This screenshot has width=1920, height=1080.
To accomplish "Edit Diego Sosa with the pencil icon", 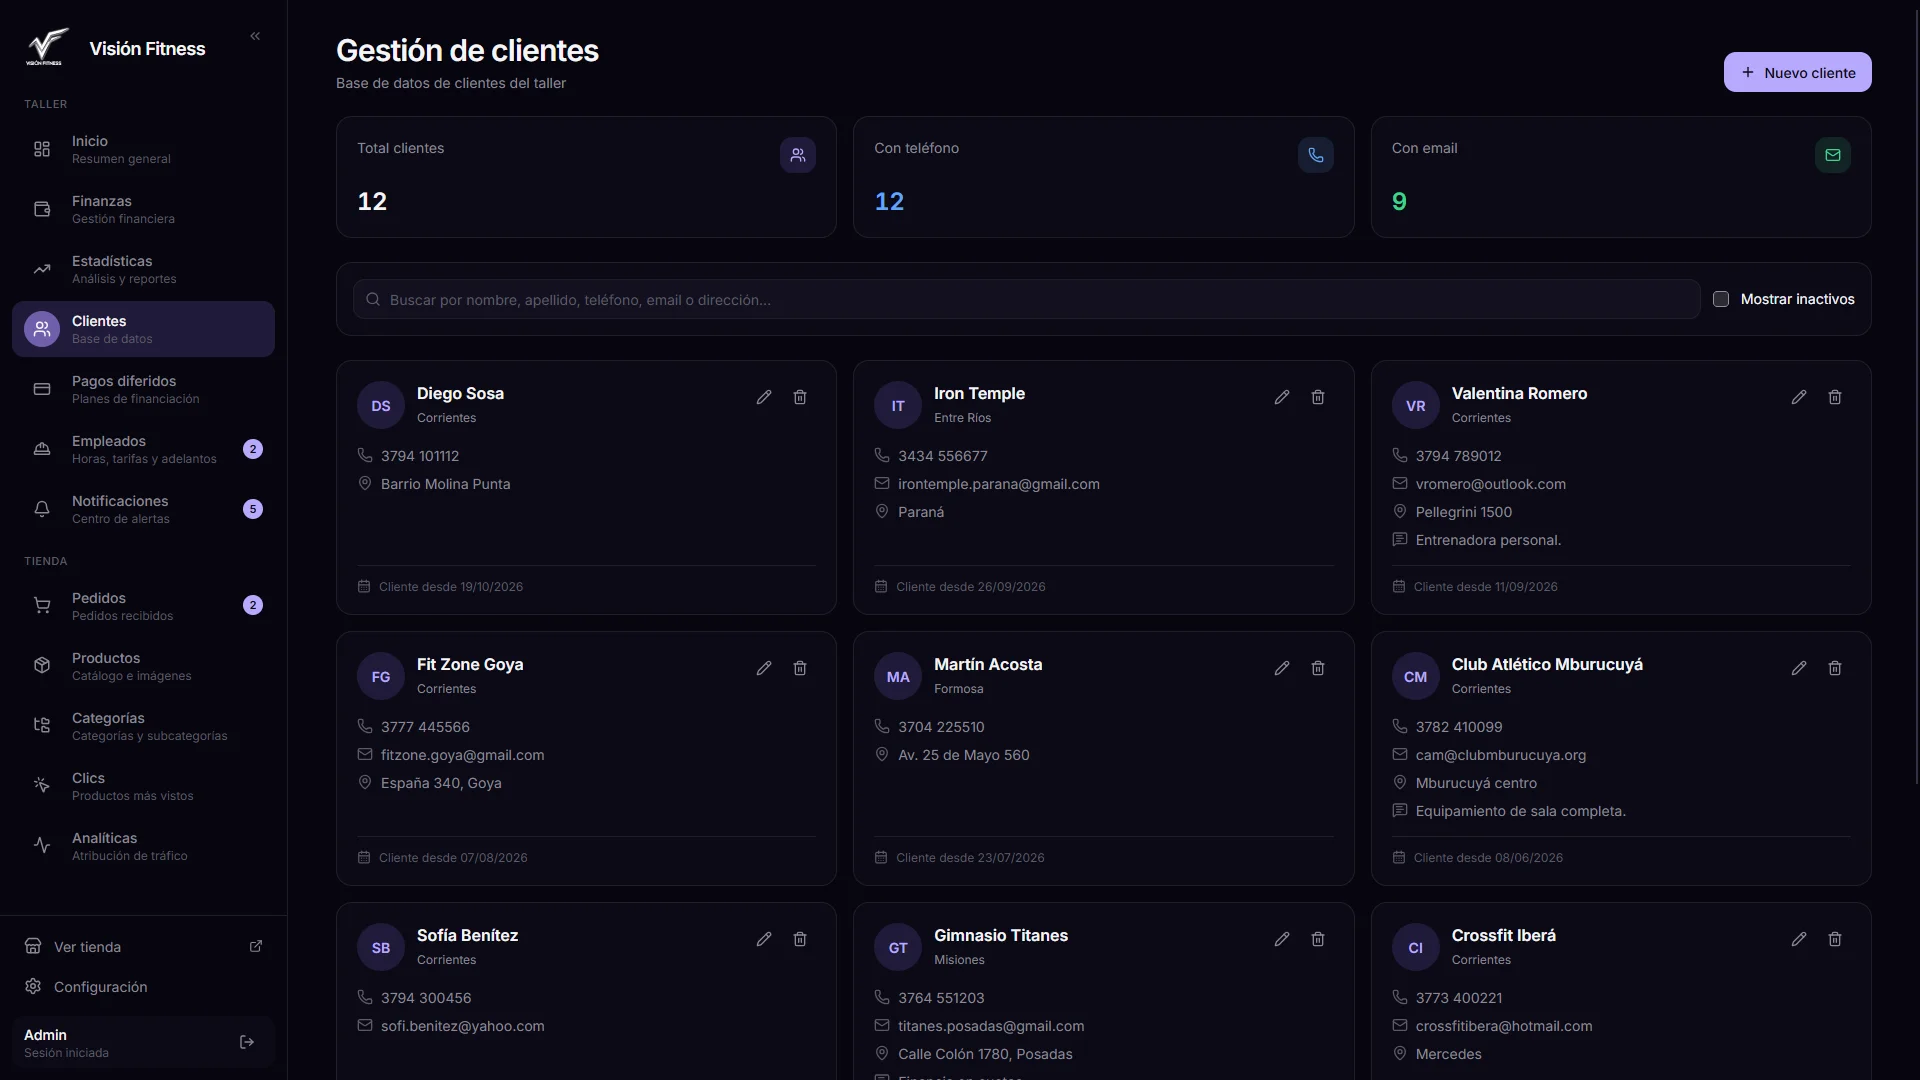I will click(x=764, y=397).
